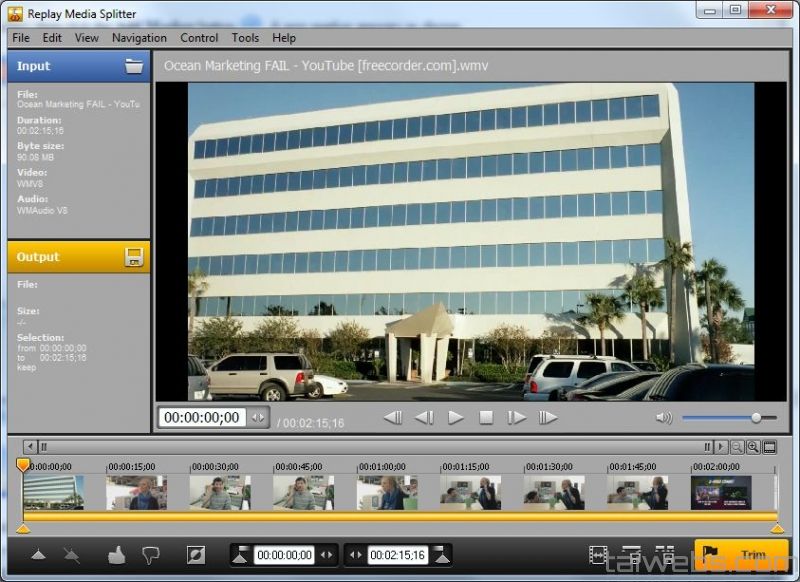800x582 pixels.
Task: Open the Tools menu
Action: 245,38
